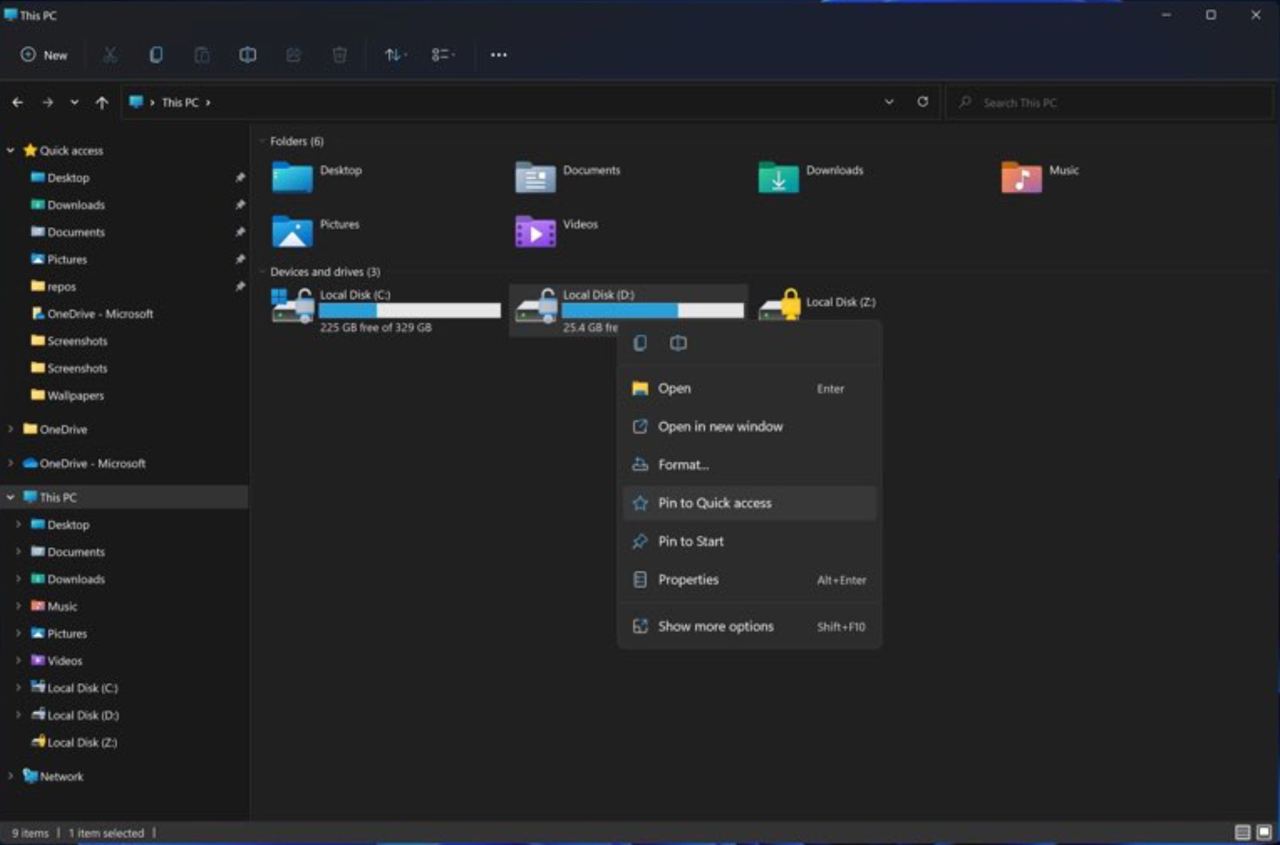
Task: Expand Local Disk (C:) in navigation tree
Action: 18,688
